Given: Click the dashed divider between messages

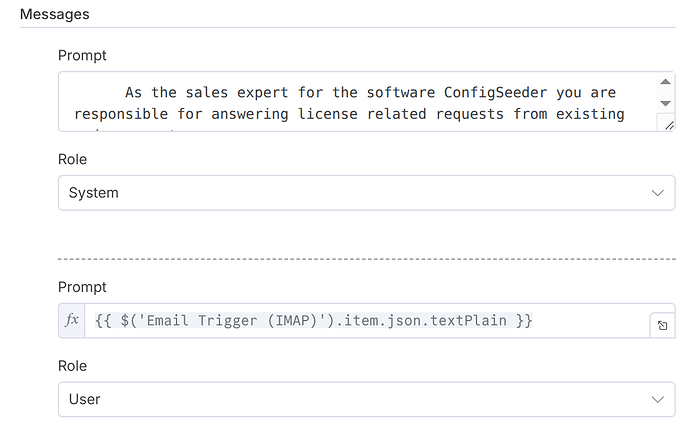Looking at the screenshot, I should pos(367,259).
